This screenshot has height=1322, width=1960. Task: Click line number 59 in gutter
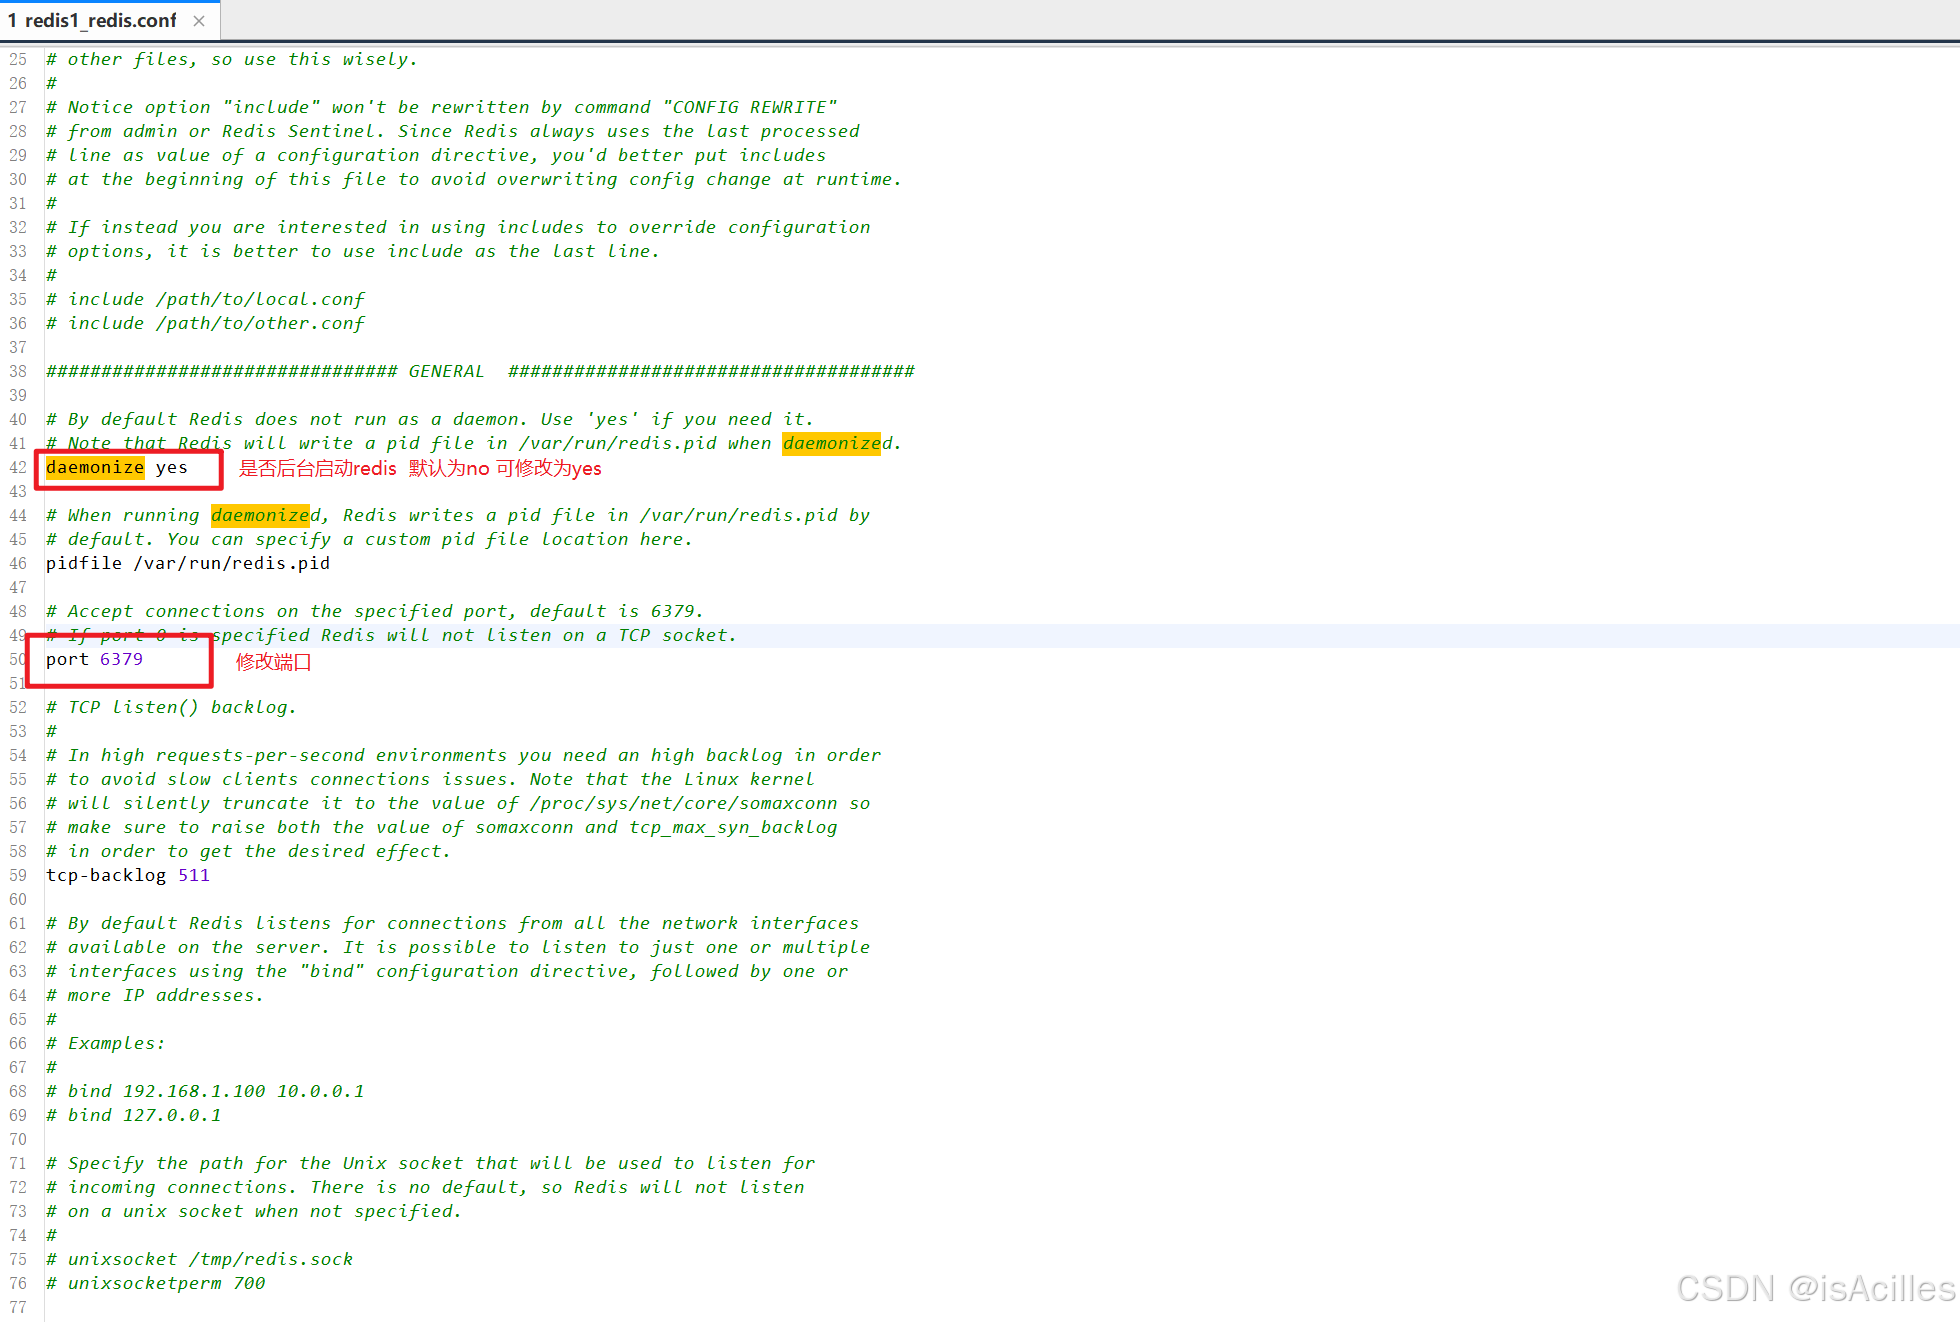(x=18, y=875)
